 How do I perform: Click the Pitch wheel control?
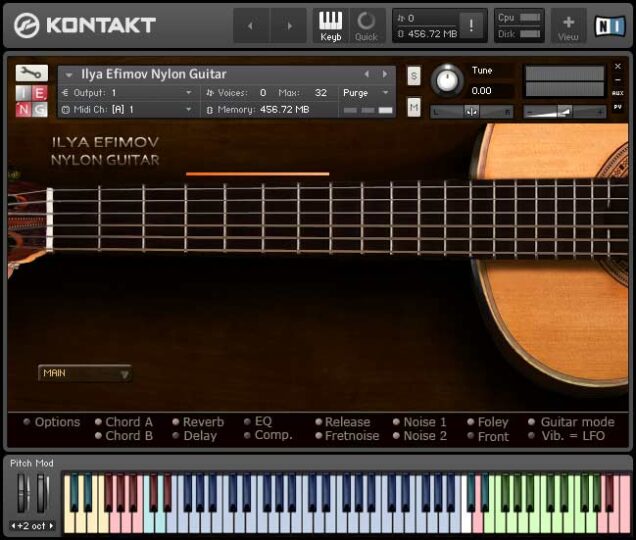[22, 493]
